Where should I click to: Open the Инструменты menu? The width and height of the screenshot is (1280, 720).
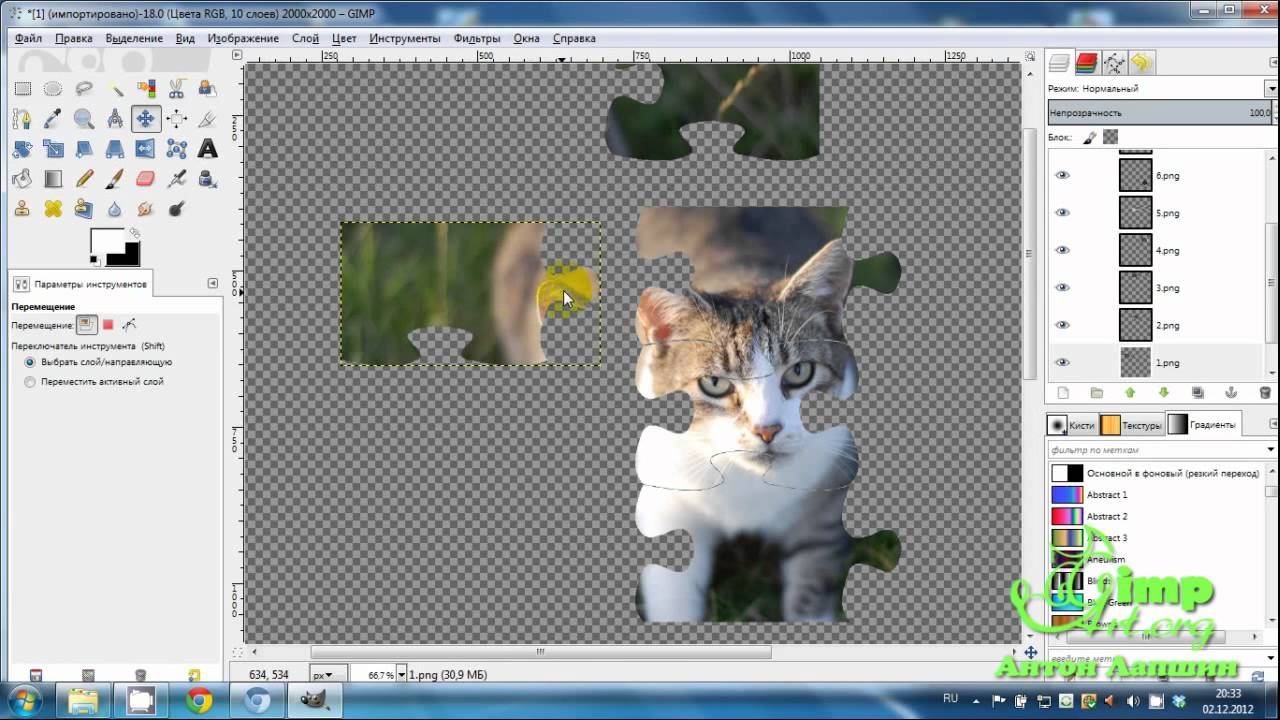(405, 38)
